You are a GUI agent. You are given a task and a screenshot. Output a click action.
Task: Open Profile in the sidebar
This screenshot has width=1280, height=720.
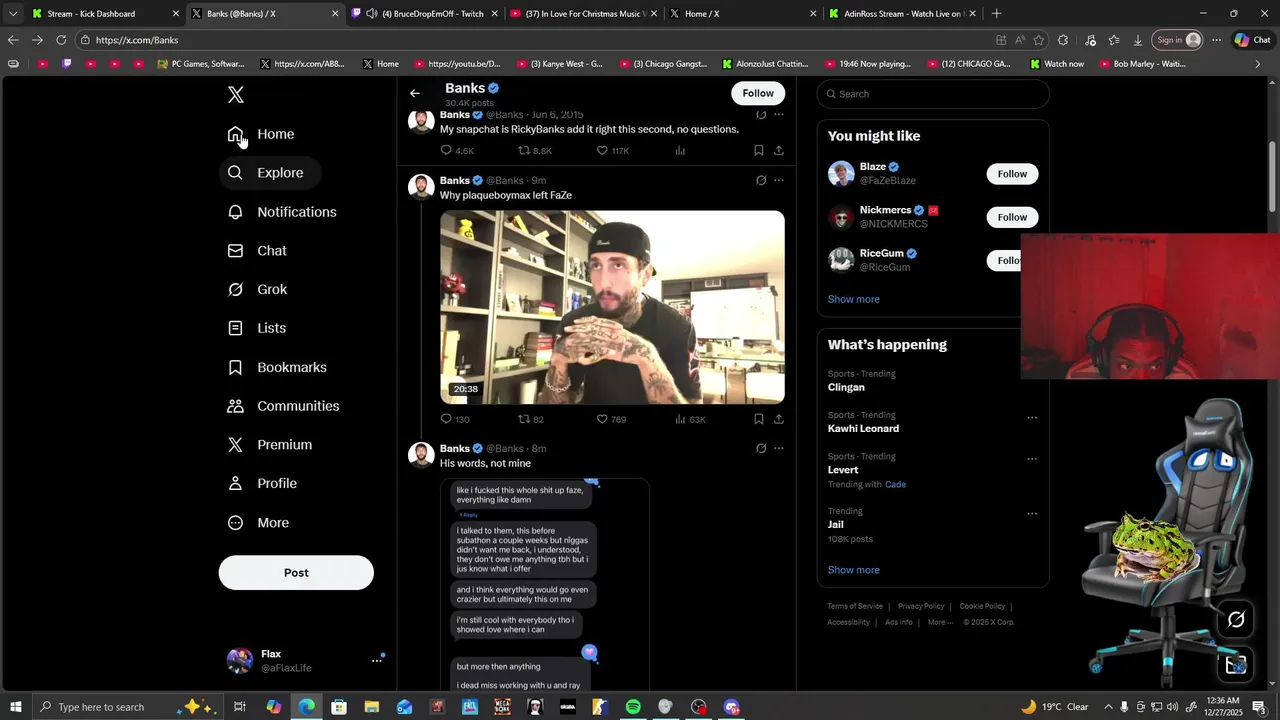[x=262, y=483]
